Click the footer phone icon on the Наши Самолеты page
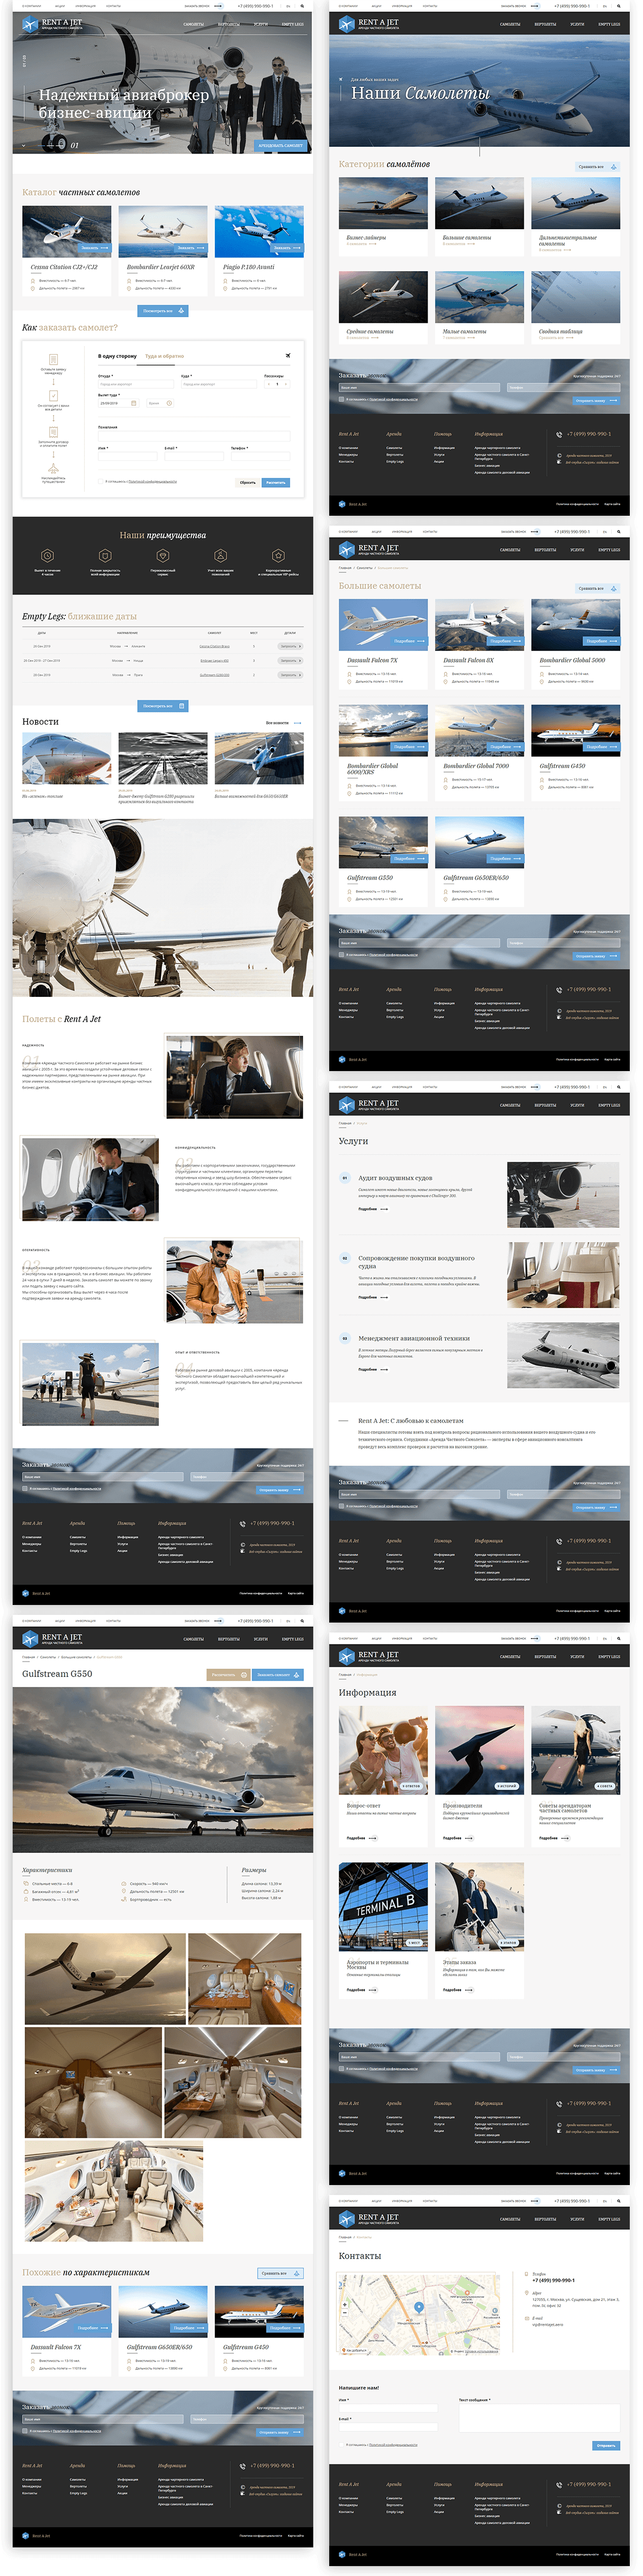This screenshot has width=643, height=2576. [559, 434]
